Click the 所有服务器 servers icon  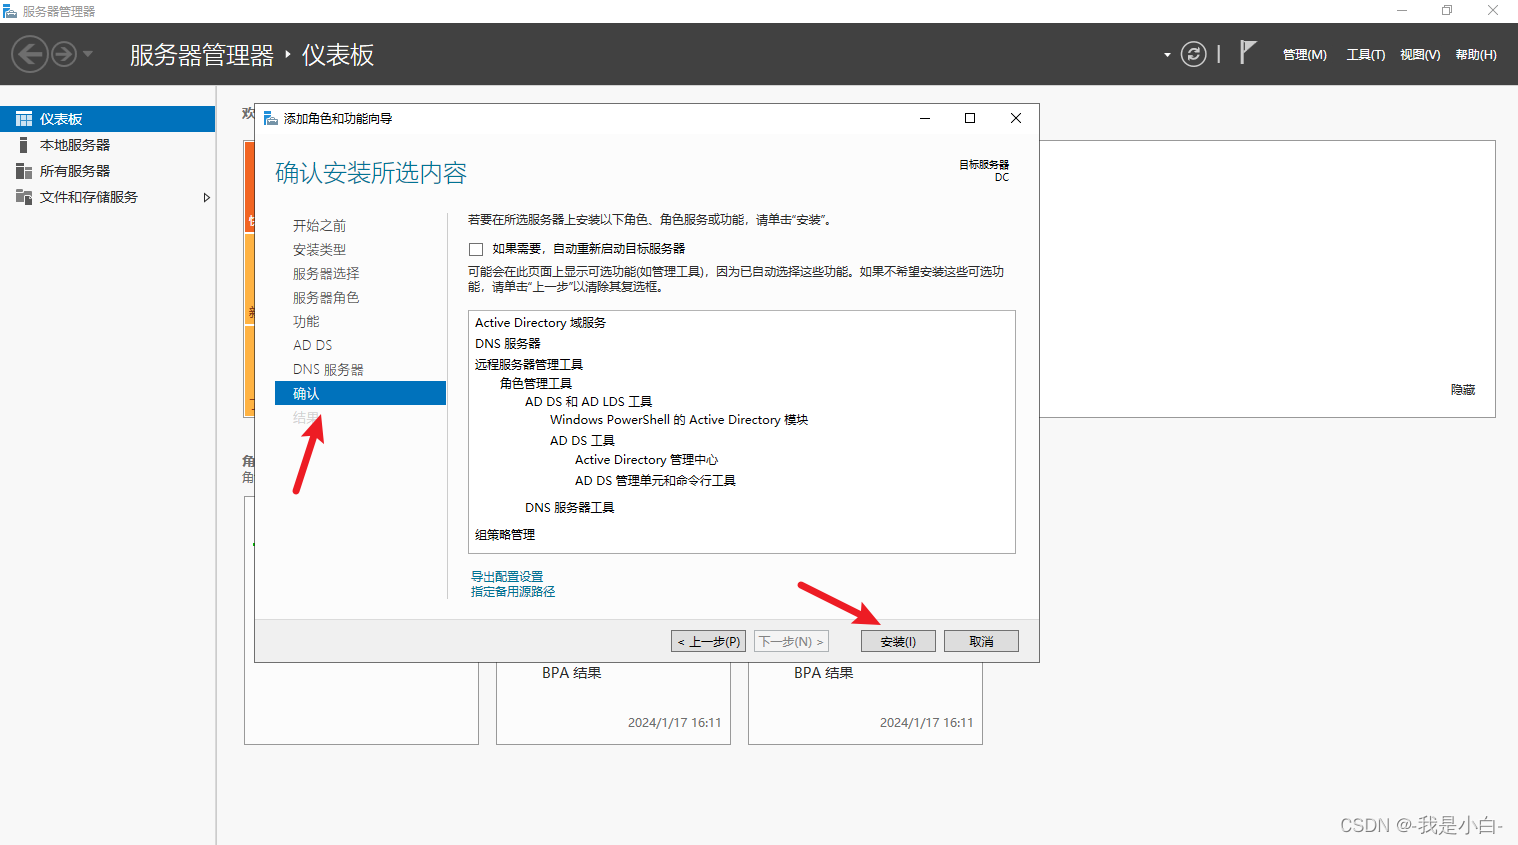pyautogui.click(x=24, y=171)
